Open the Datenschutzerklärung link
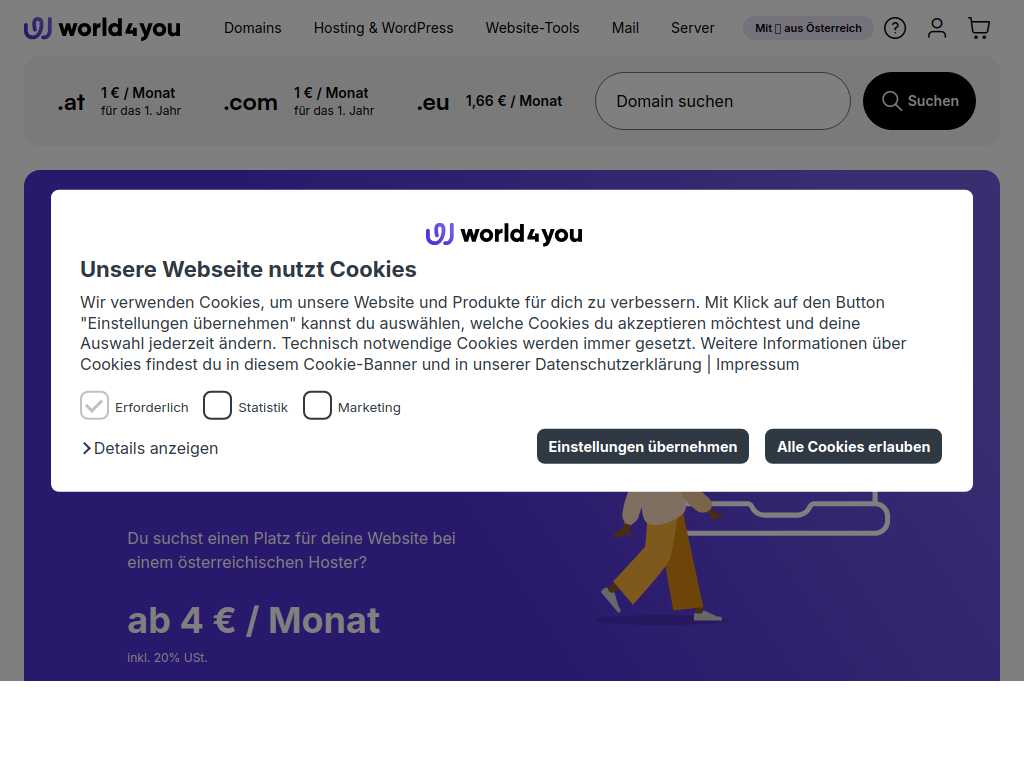This screenshot has width=1024, height=768. click(x=618, y=364)
